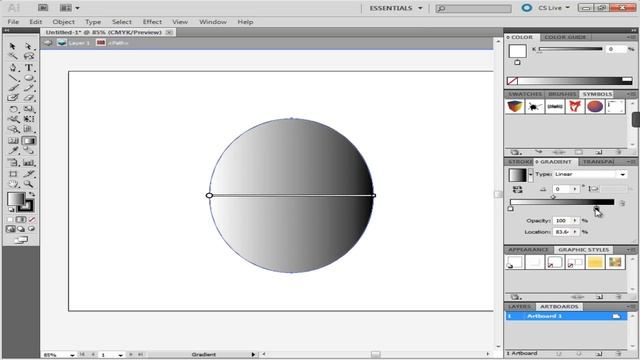Open the Effect menu
The height and width of the screenshot is (360, 640).
tap(152, 22)
